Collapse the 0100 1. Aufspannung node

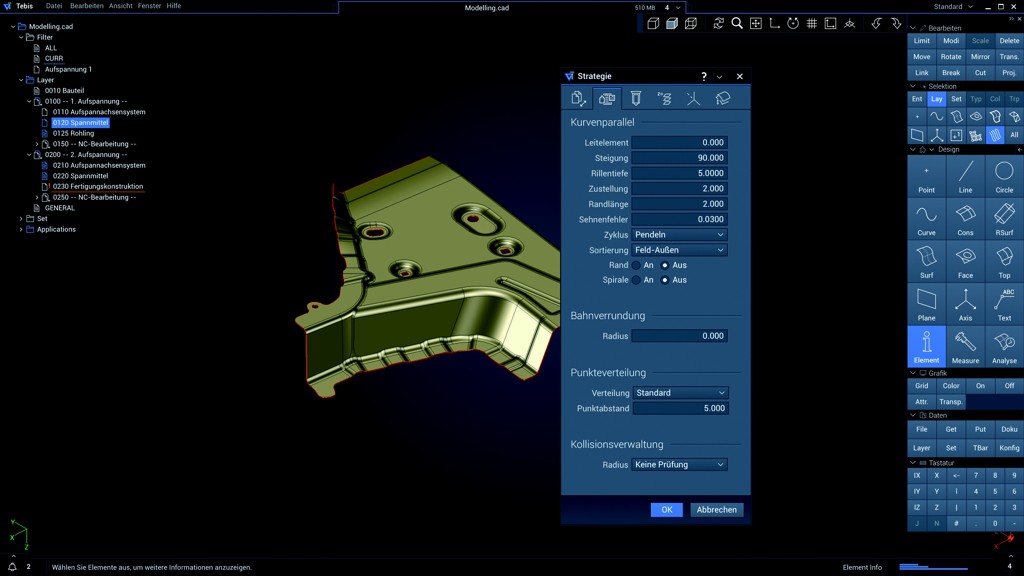tap(29, 102)
